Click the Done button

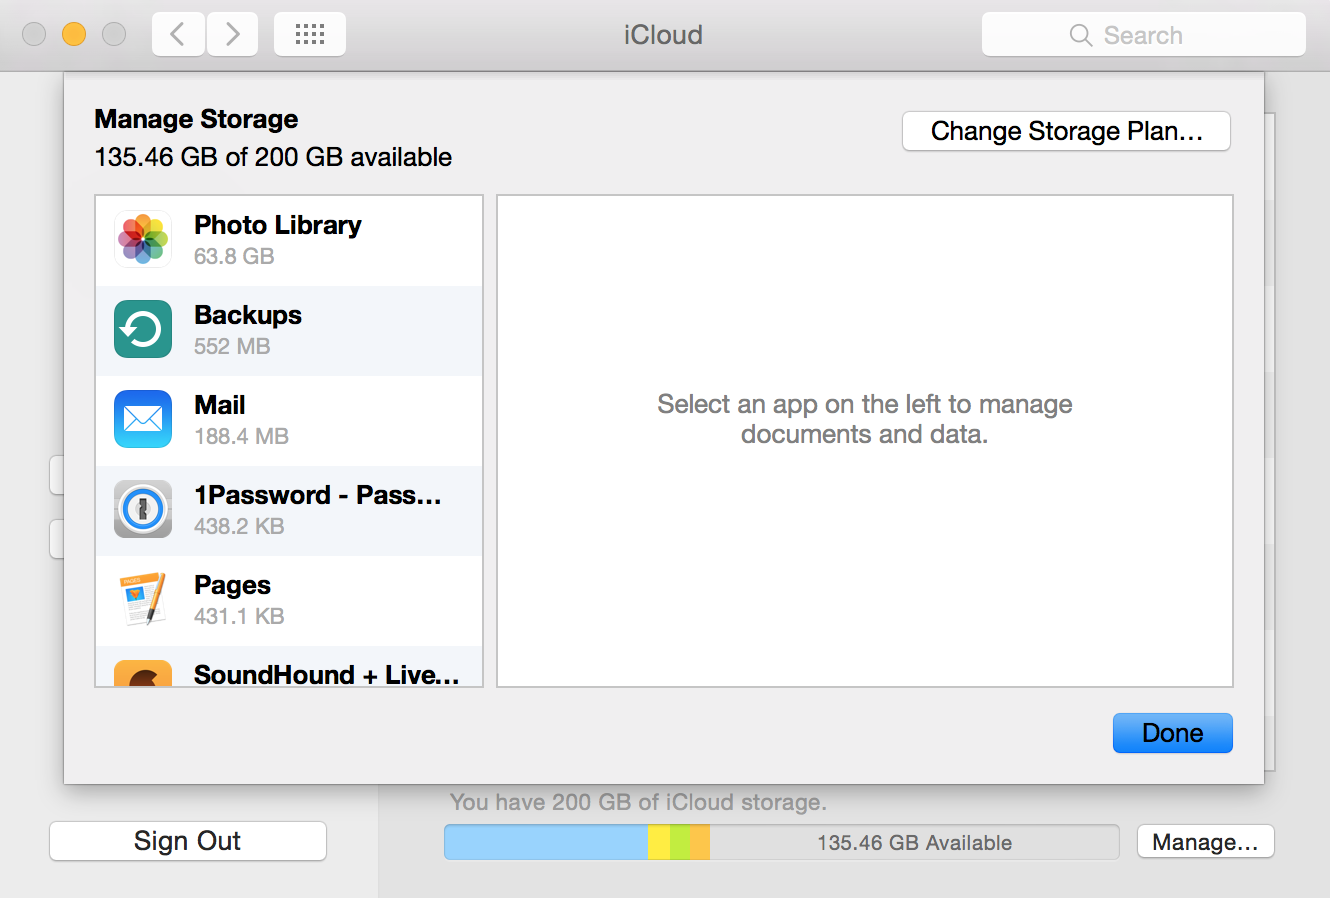click(1173, 733)
